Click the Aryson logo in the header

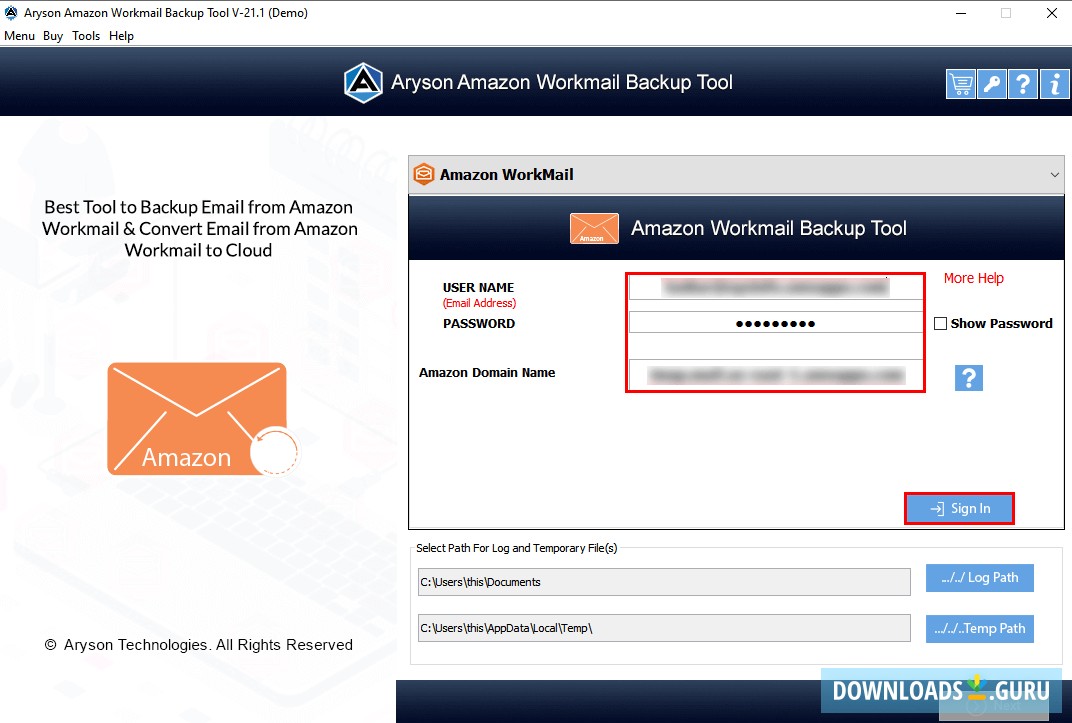pos(363,83)
